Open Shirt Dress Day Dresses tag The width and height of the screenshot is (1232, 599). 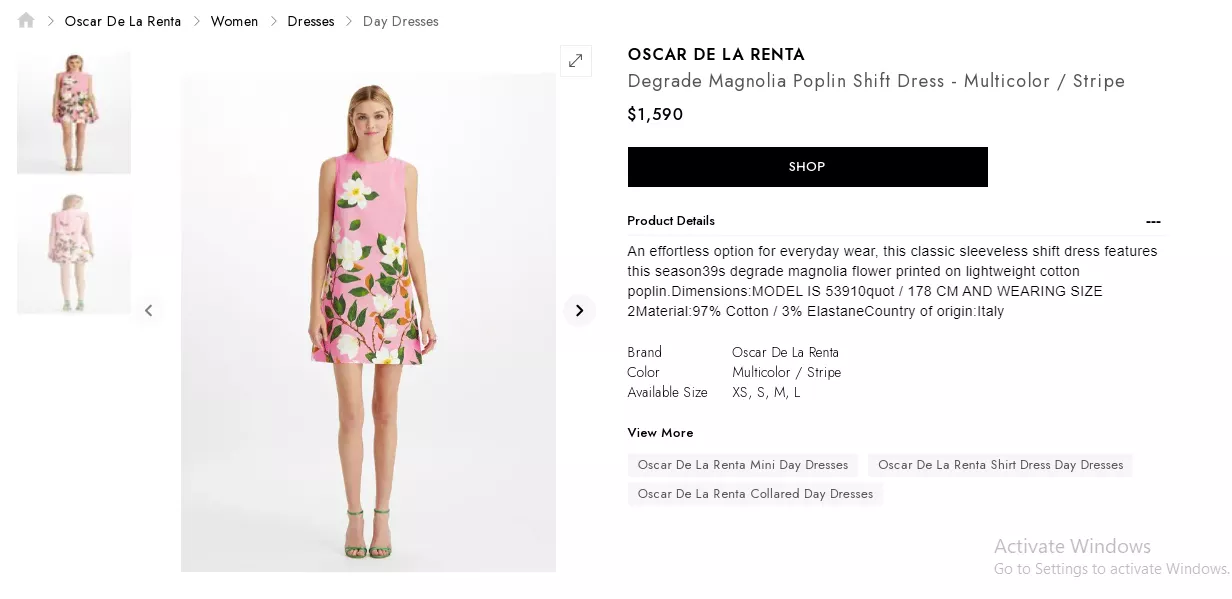(1000, 465)
